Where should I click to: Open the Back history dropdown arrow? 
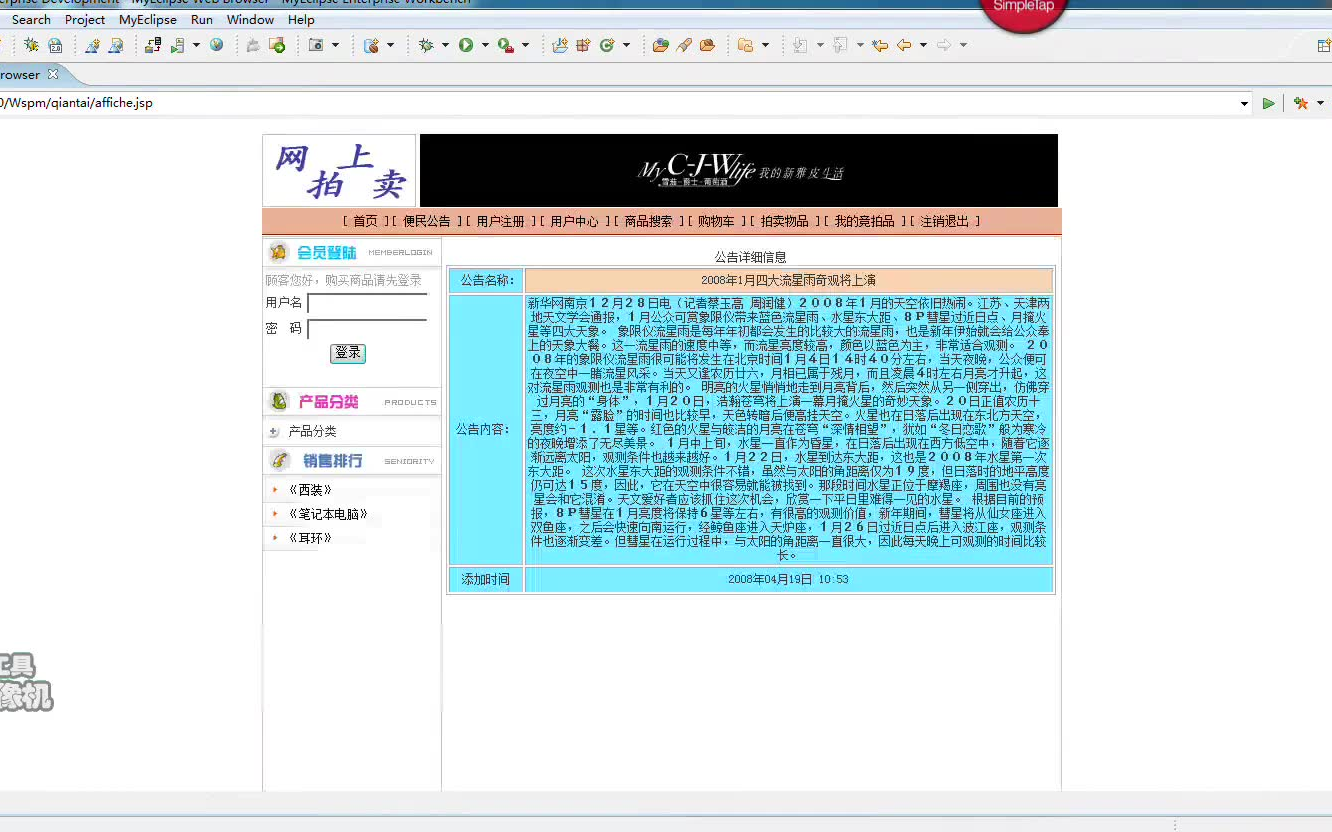(x=923, y=45)
